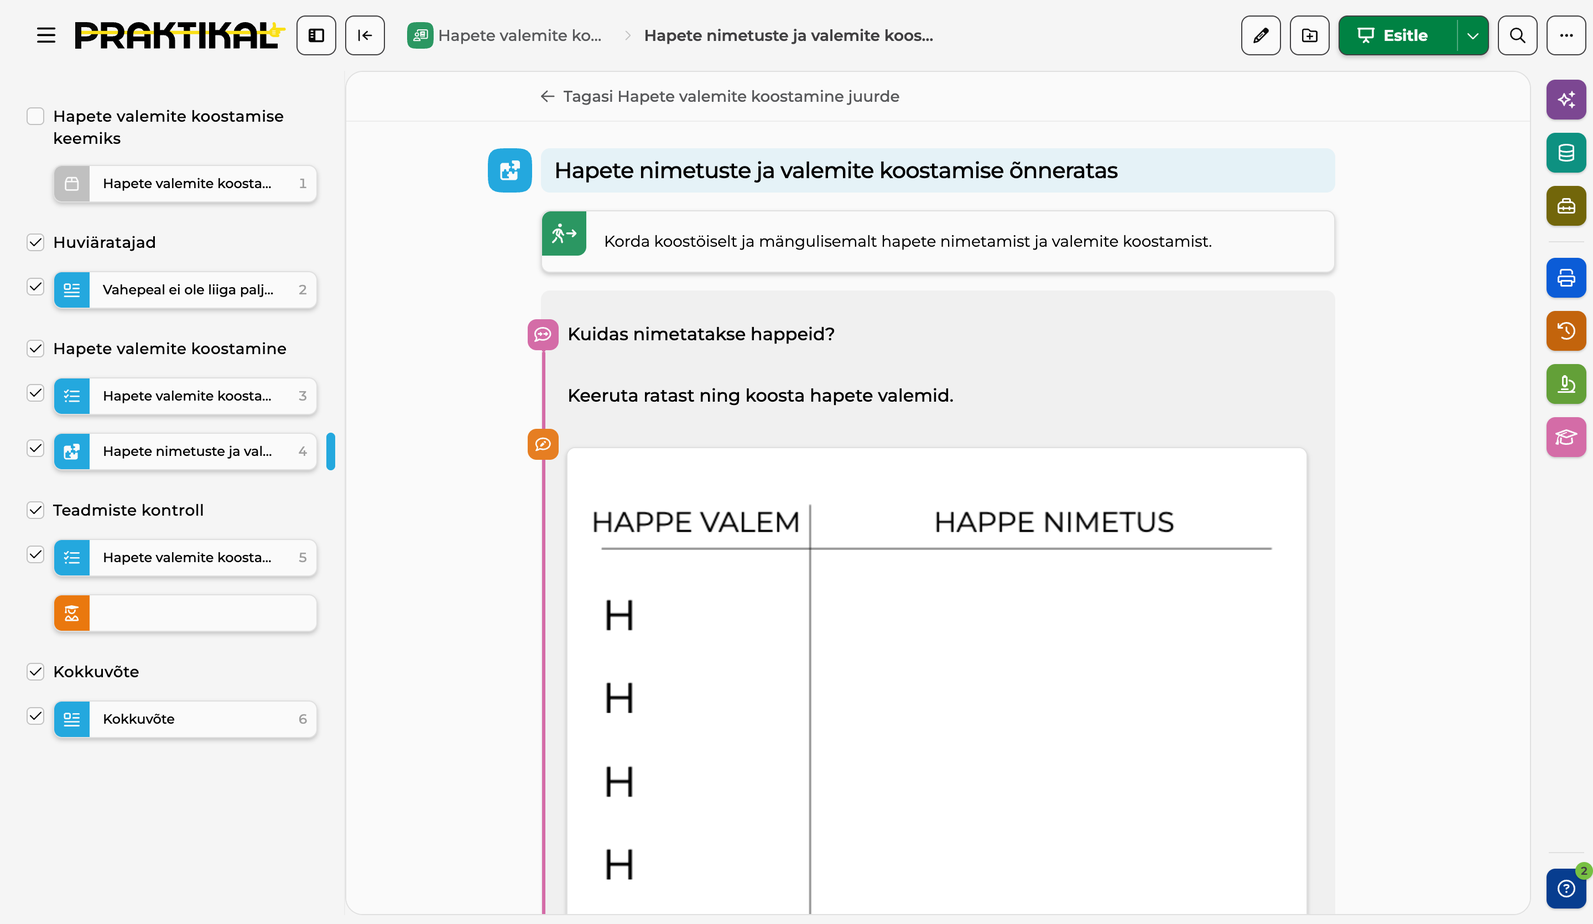Open sidebar item 6 Kokkuvõte
1593x924 pixels.
185,719
